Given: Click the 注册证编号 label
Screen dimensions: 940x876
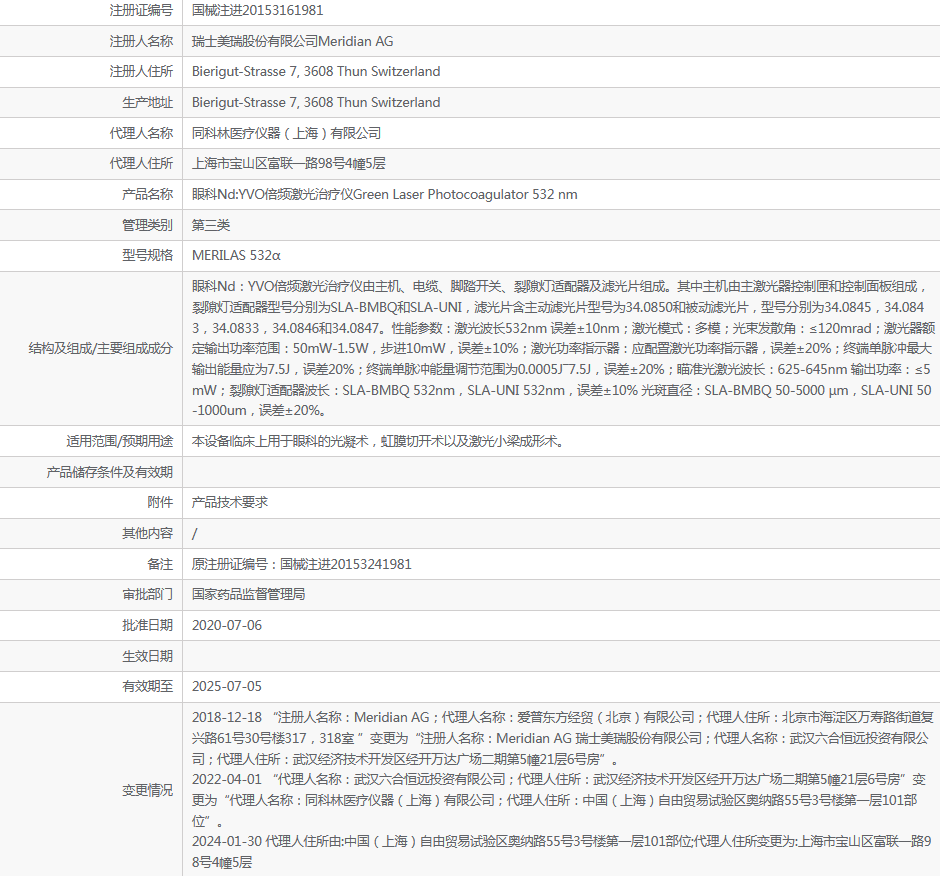Looking at the screenshot, I should [x=141, y=10].
